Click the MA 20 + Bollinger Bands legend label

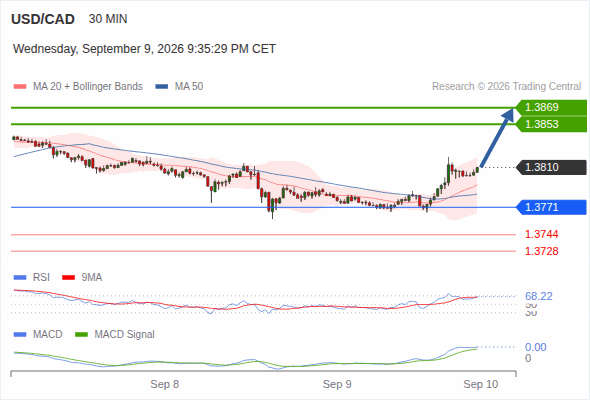[88, 87]
